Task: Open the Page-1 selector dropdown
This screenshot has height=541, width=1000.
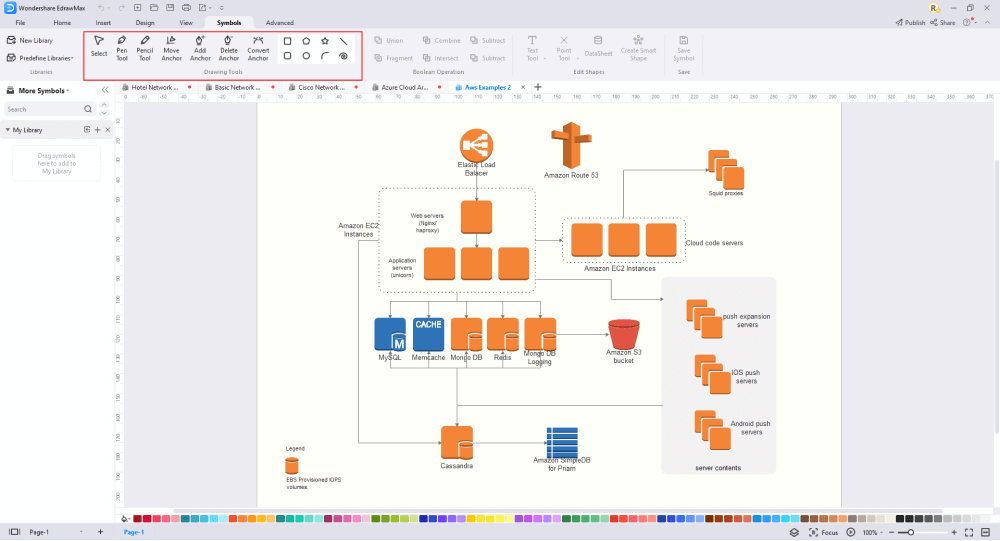Action: 56,531
